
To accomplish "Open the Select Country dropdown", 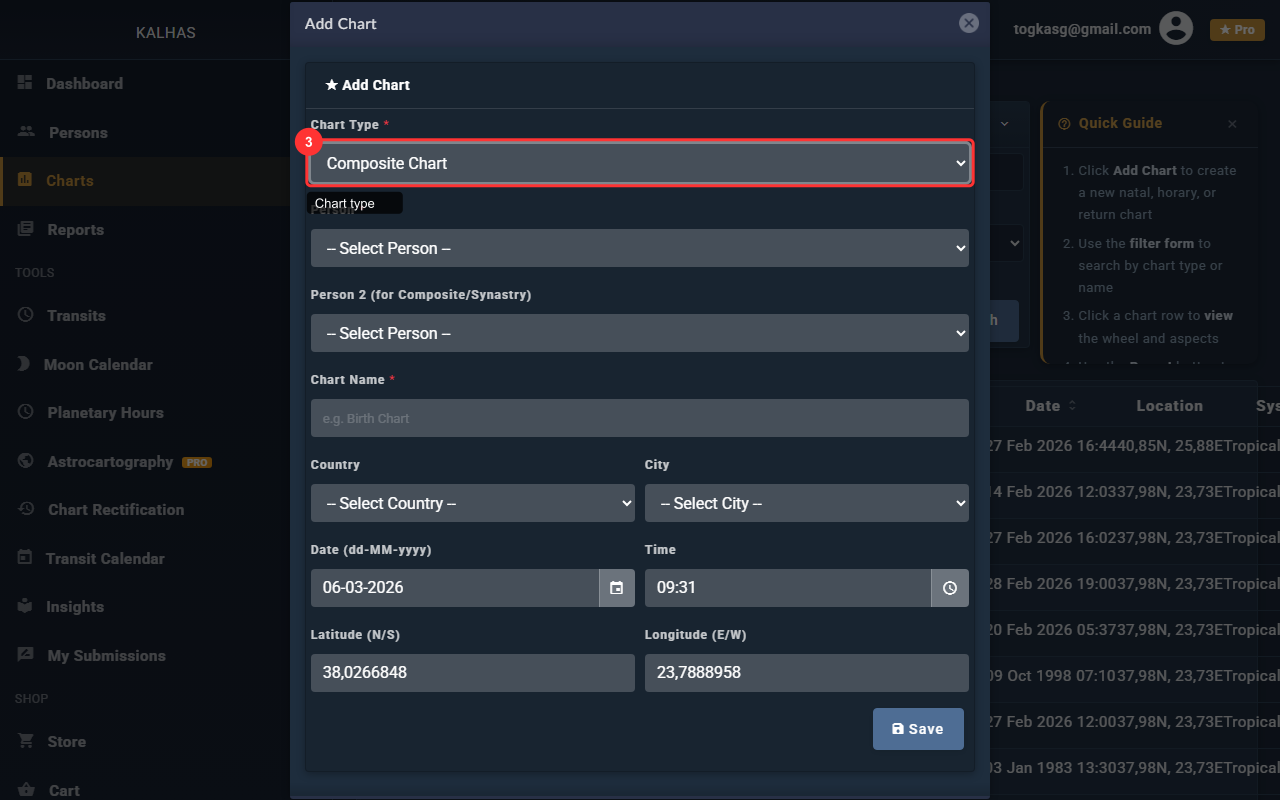I will click(x=472, y=503).
